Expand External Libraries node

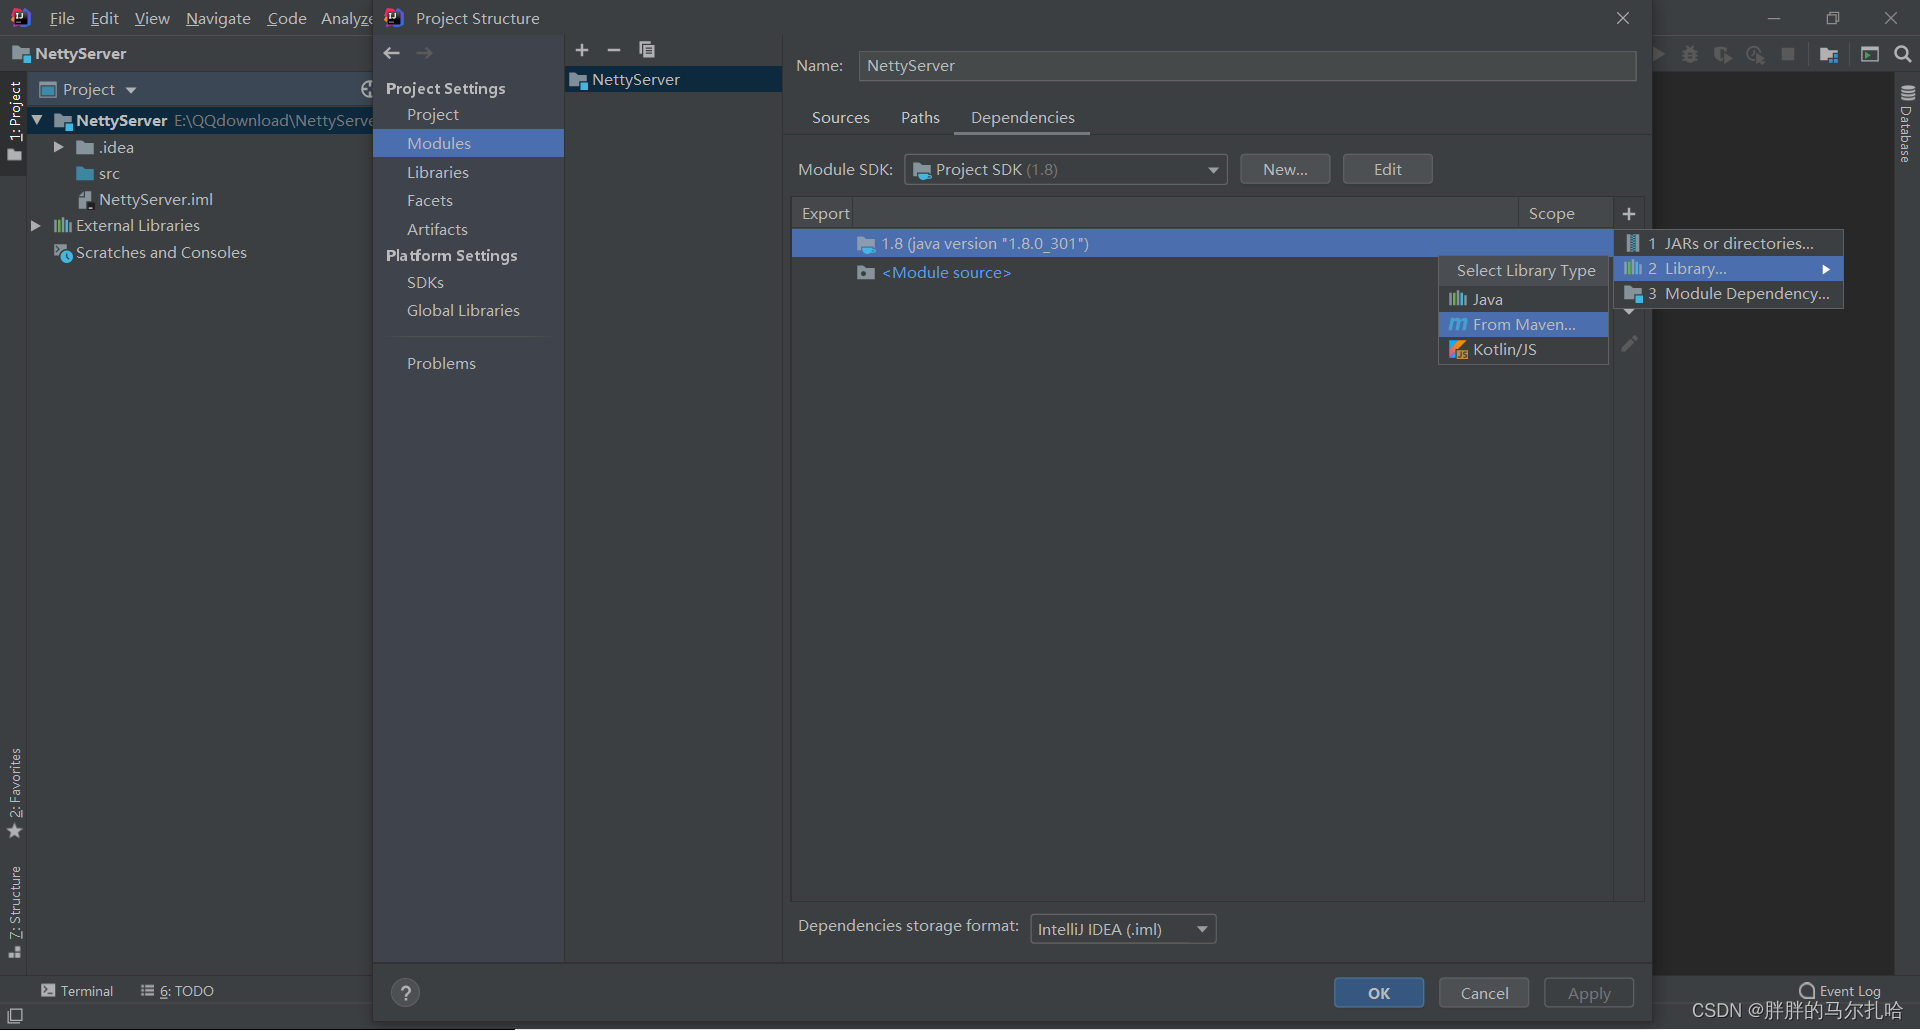(36, 226)
